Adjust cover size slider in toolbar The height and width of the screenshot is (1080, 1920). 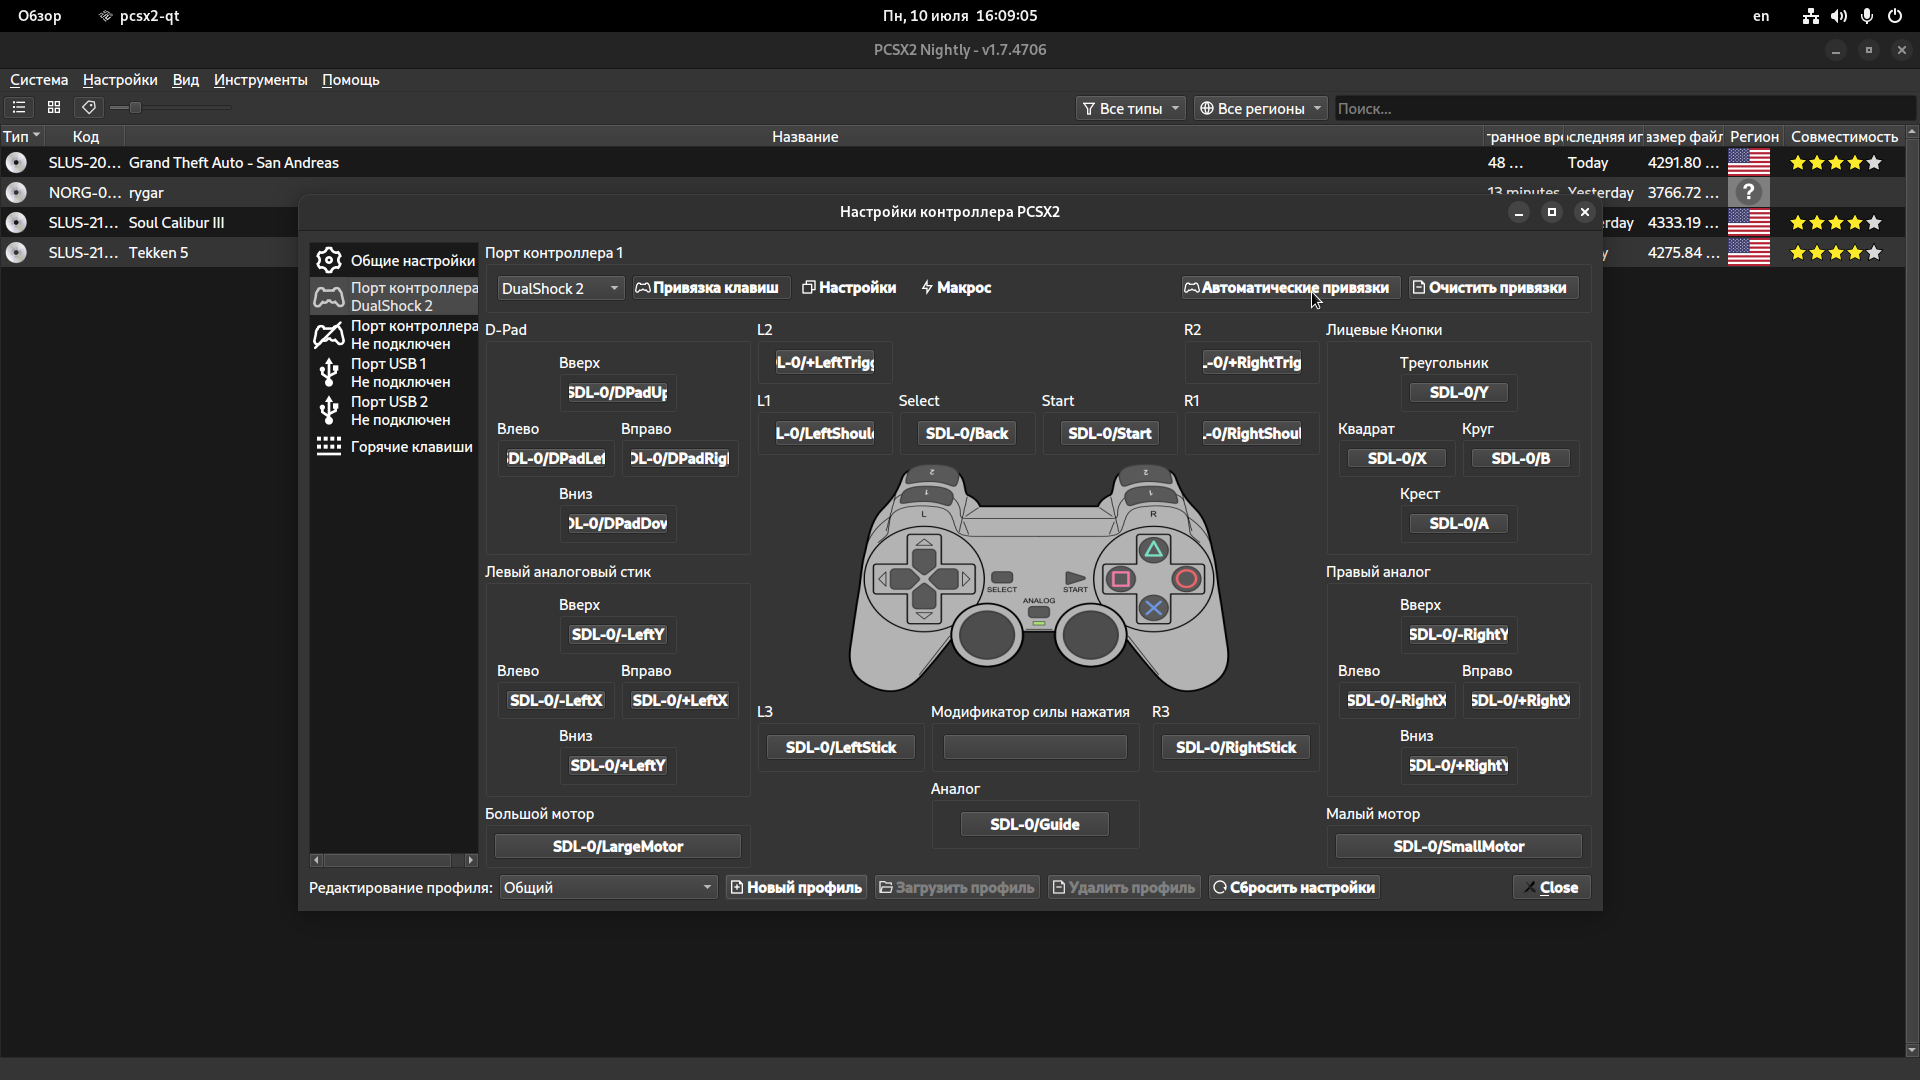pos(170,107)
